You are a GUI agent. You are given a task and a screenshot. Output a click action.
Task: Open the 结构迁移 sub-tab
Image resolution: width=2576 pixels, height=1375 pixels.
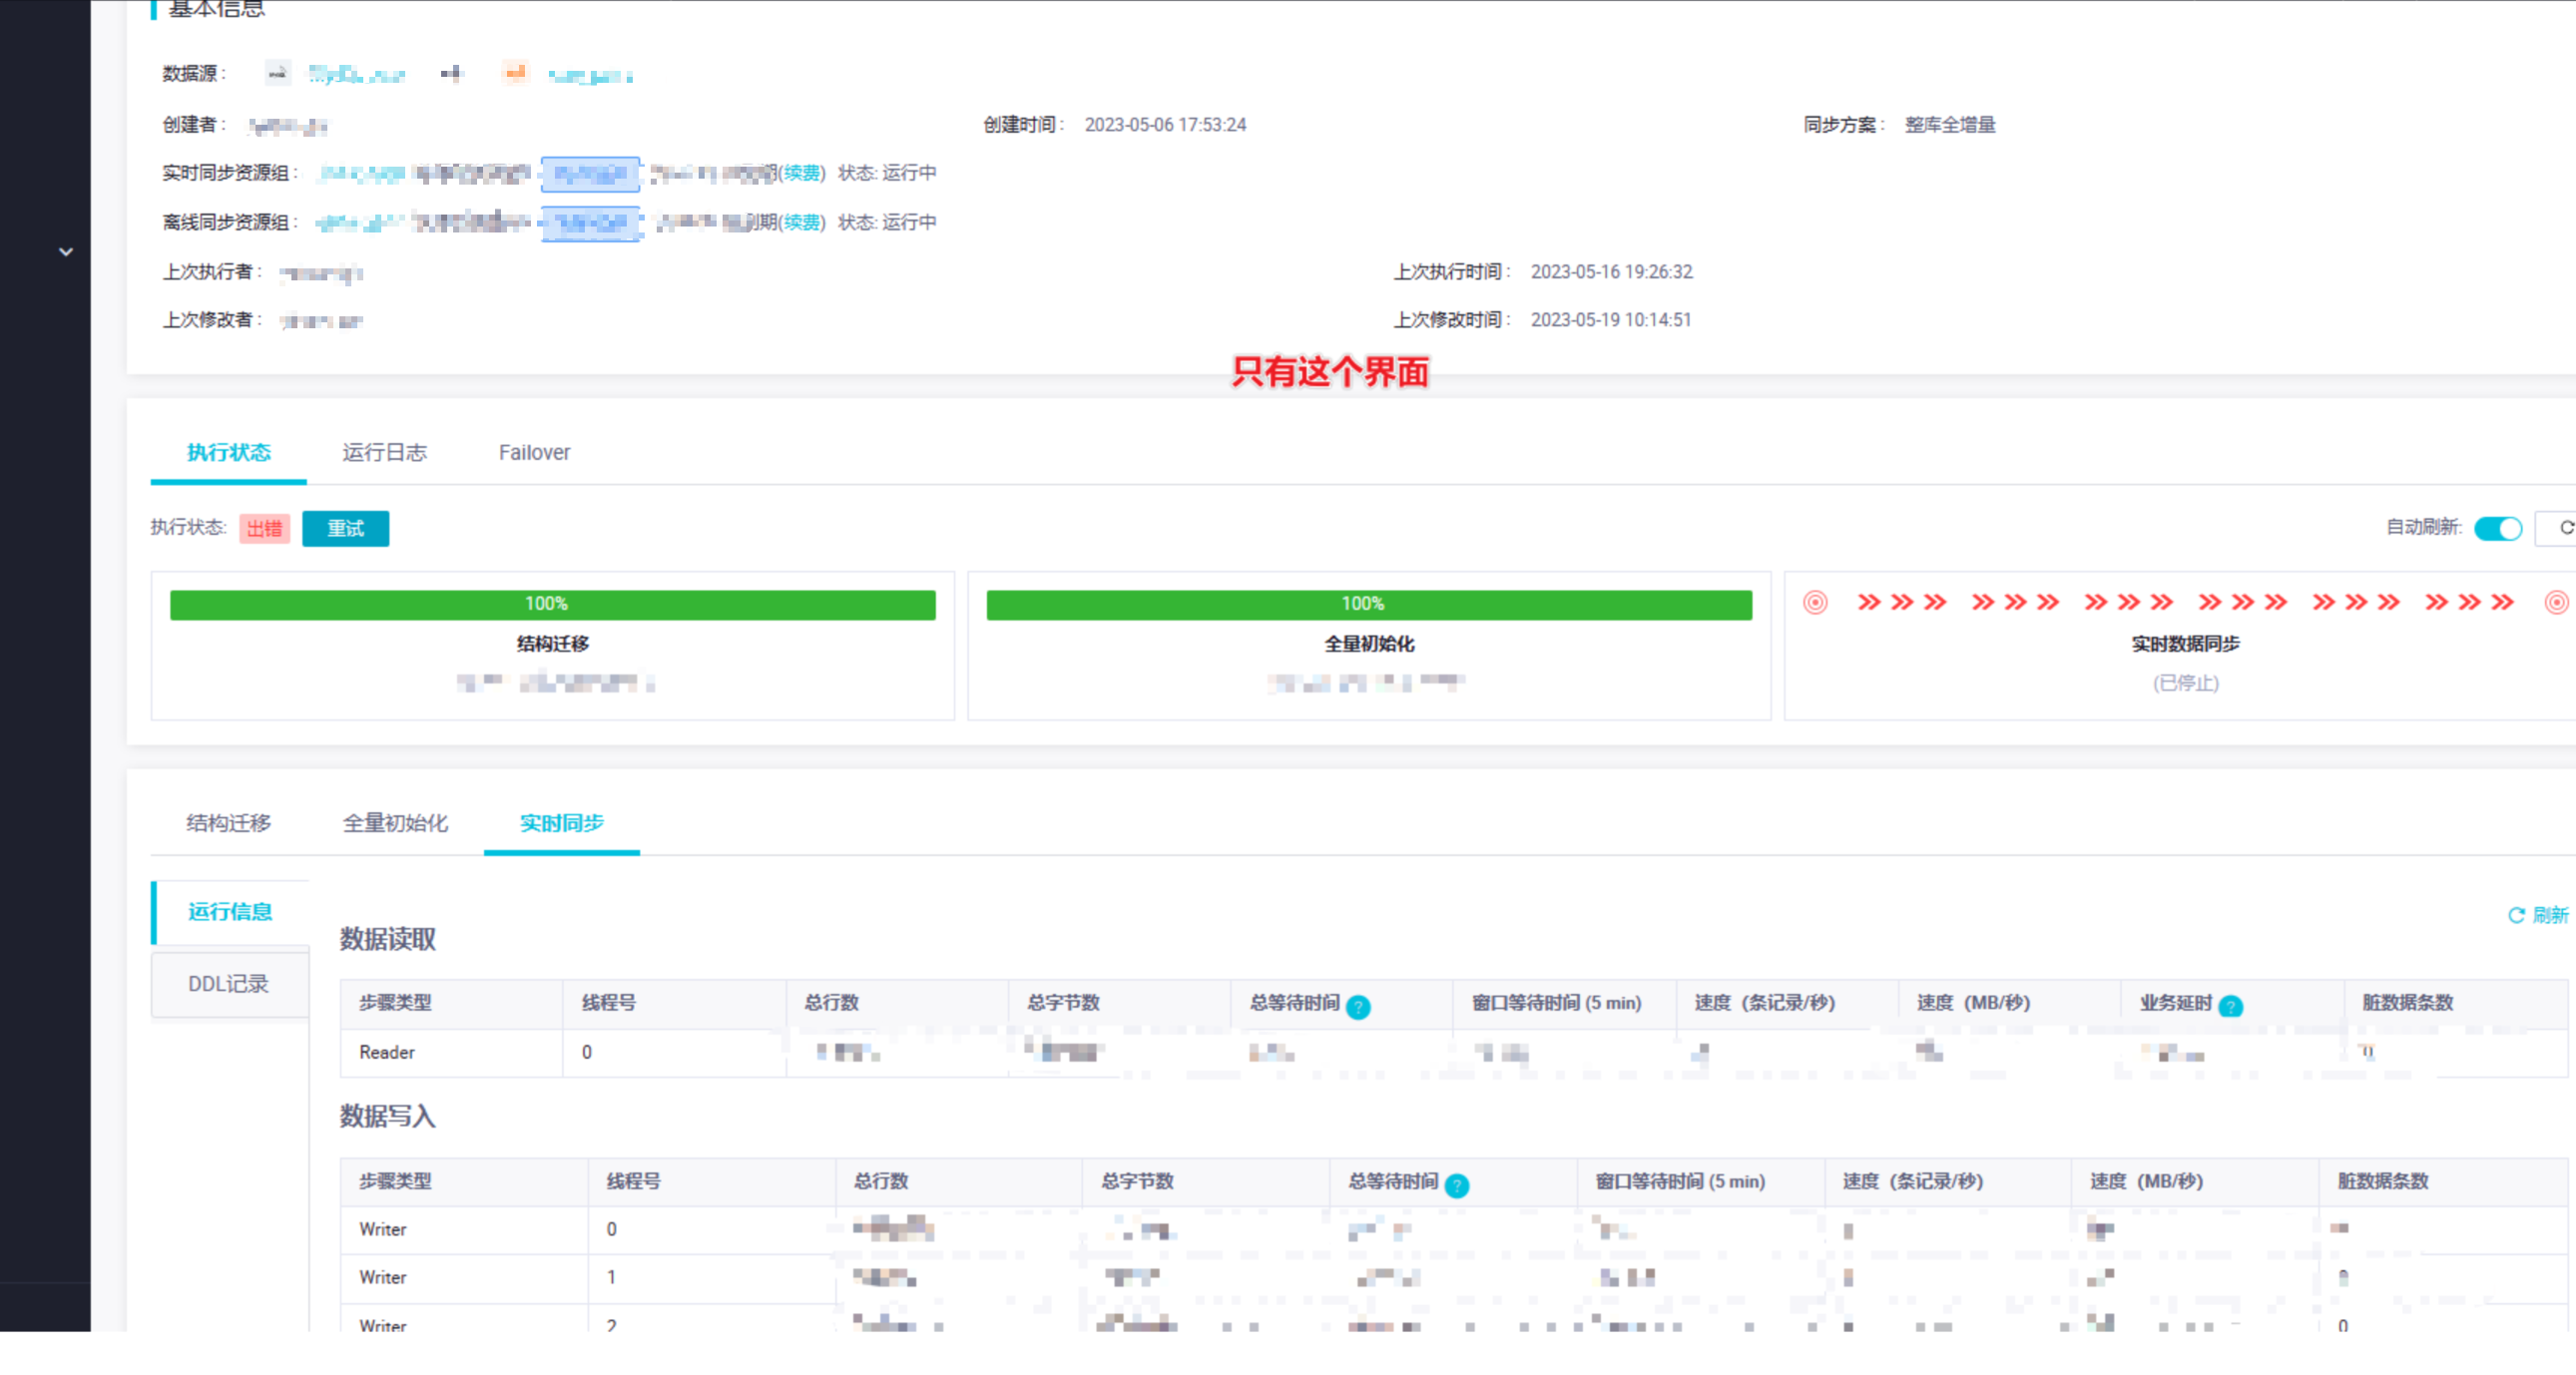[x=228, y=822]
